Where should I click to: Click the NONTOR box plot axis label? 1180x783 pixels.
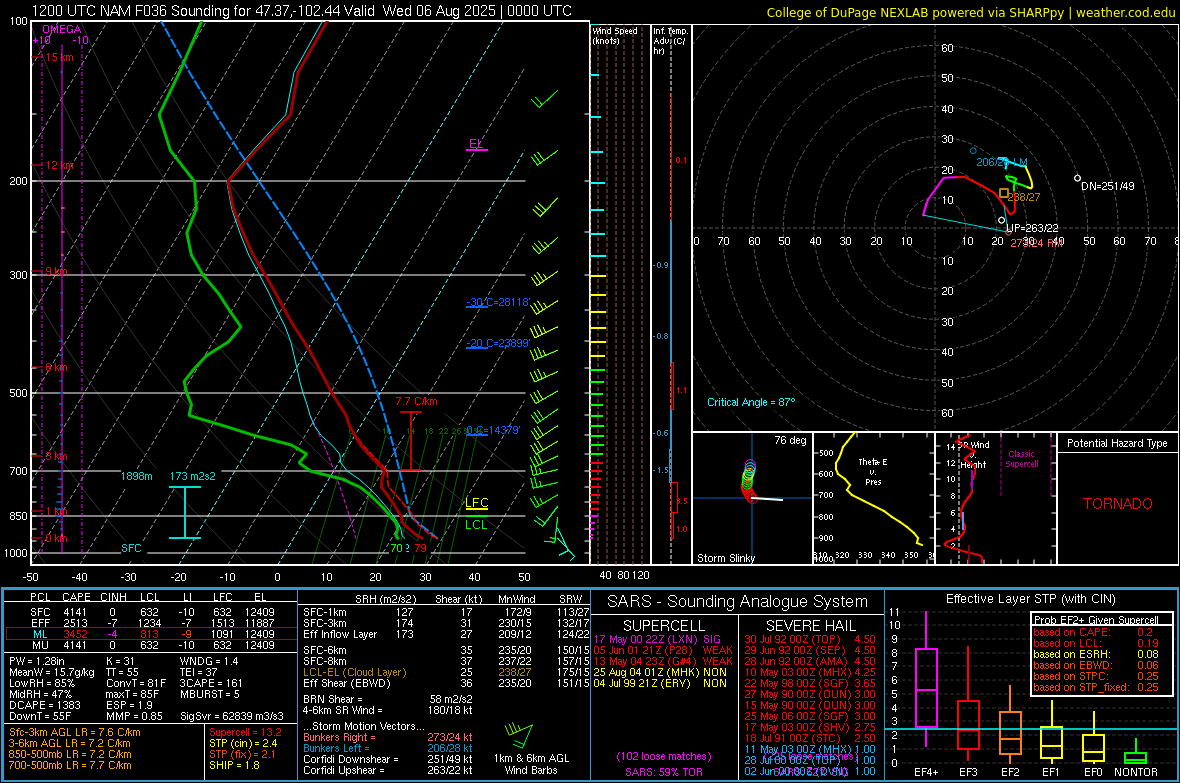point(1136,772)
